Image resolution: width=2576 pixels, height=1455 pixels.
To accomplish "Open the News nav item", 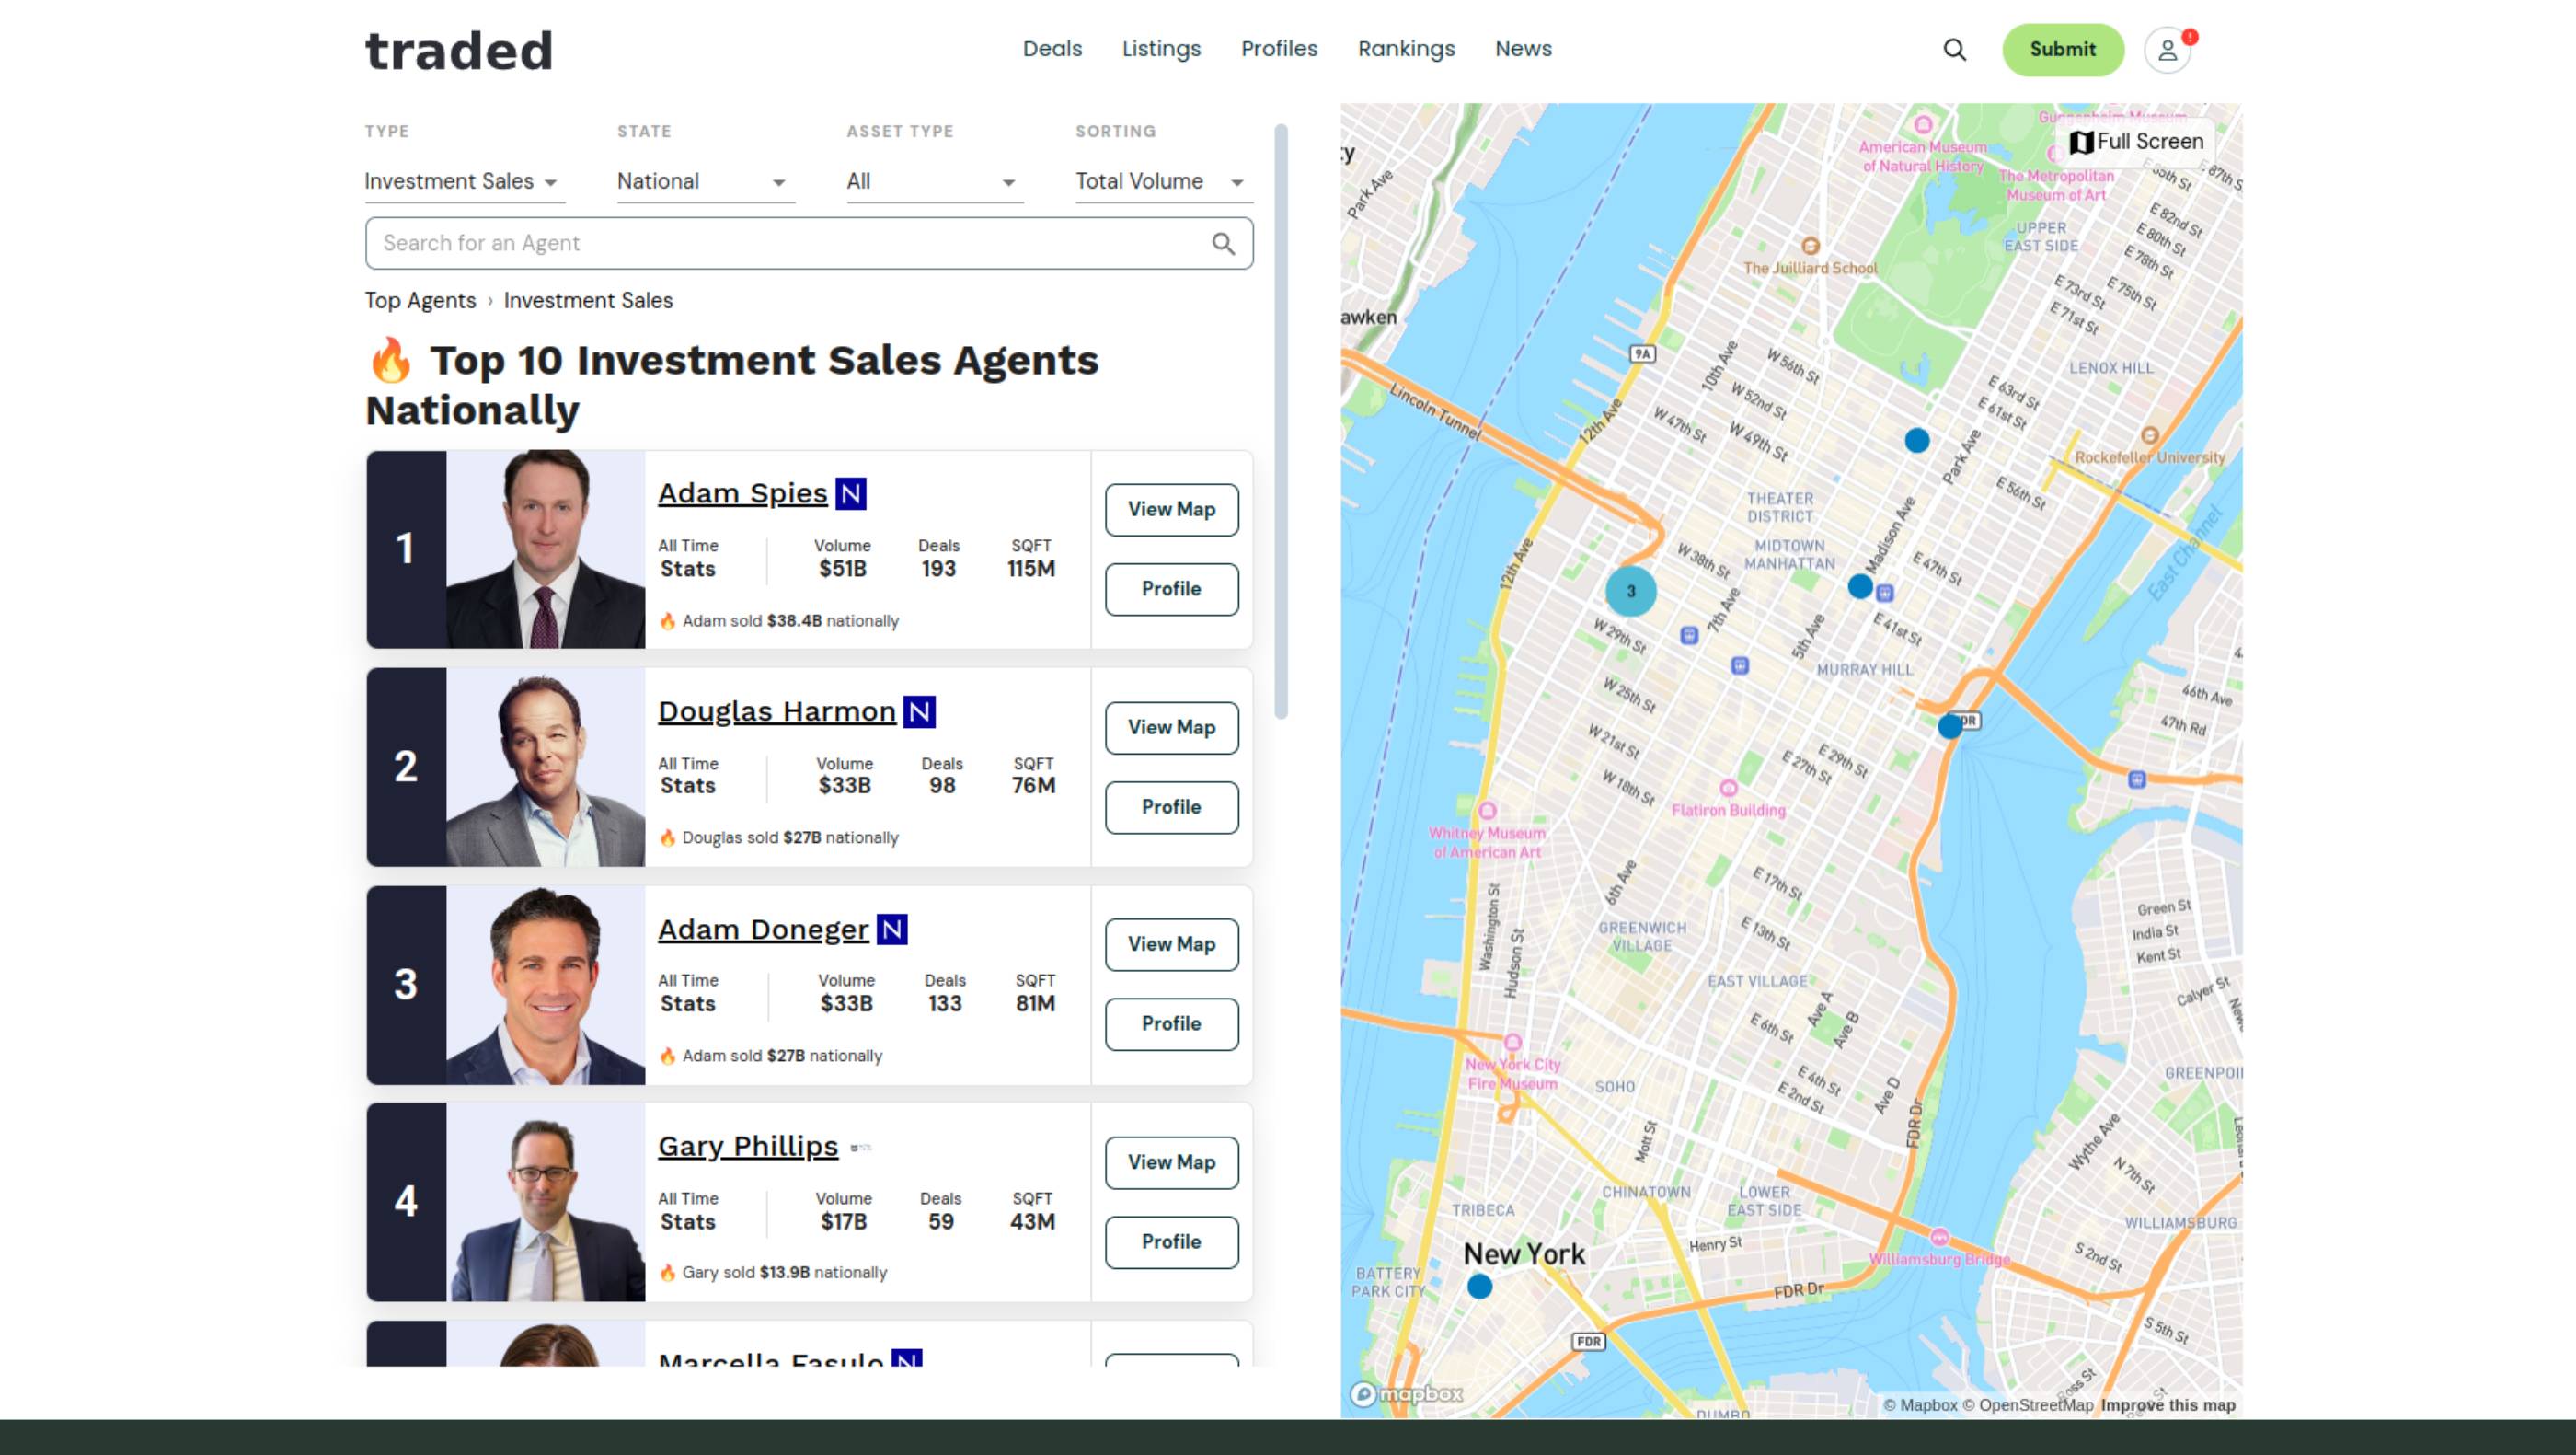I will [x=1523, y=49].
